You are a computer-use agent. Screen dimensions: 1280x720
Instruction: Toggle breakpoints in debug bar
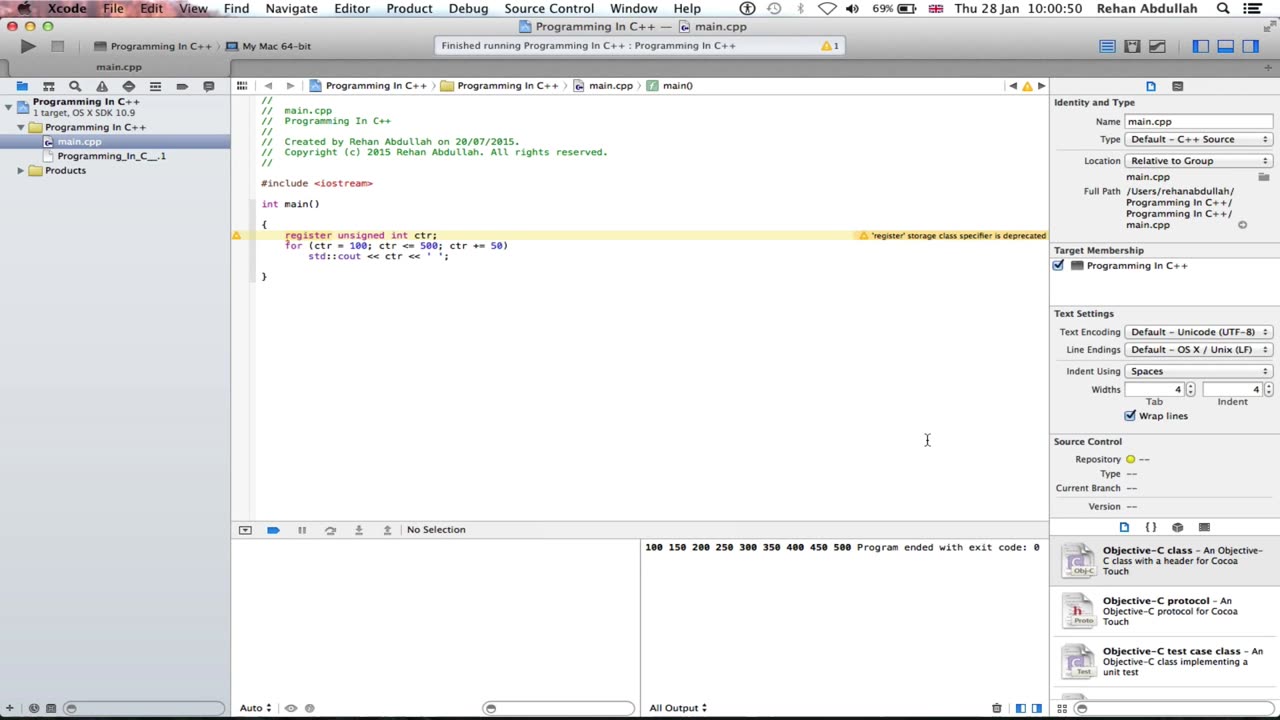[x=273, y=530]
